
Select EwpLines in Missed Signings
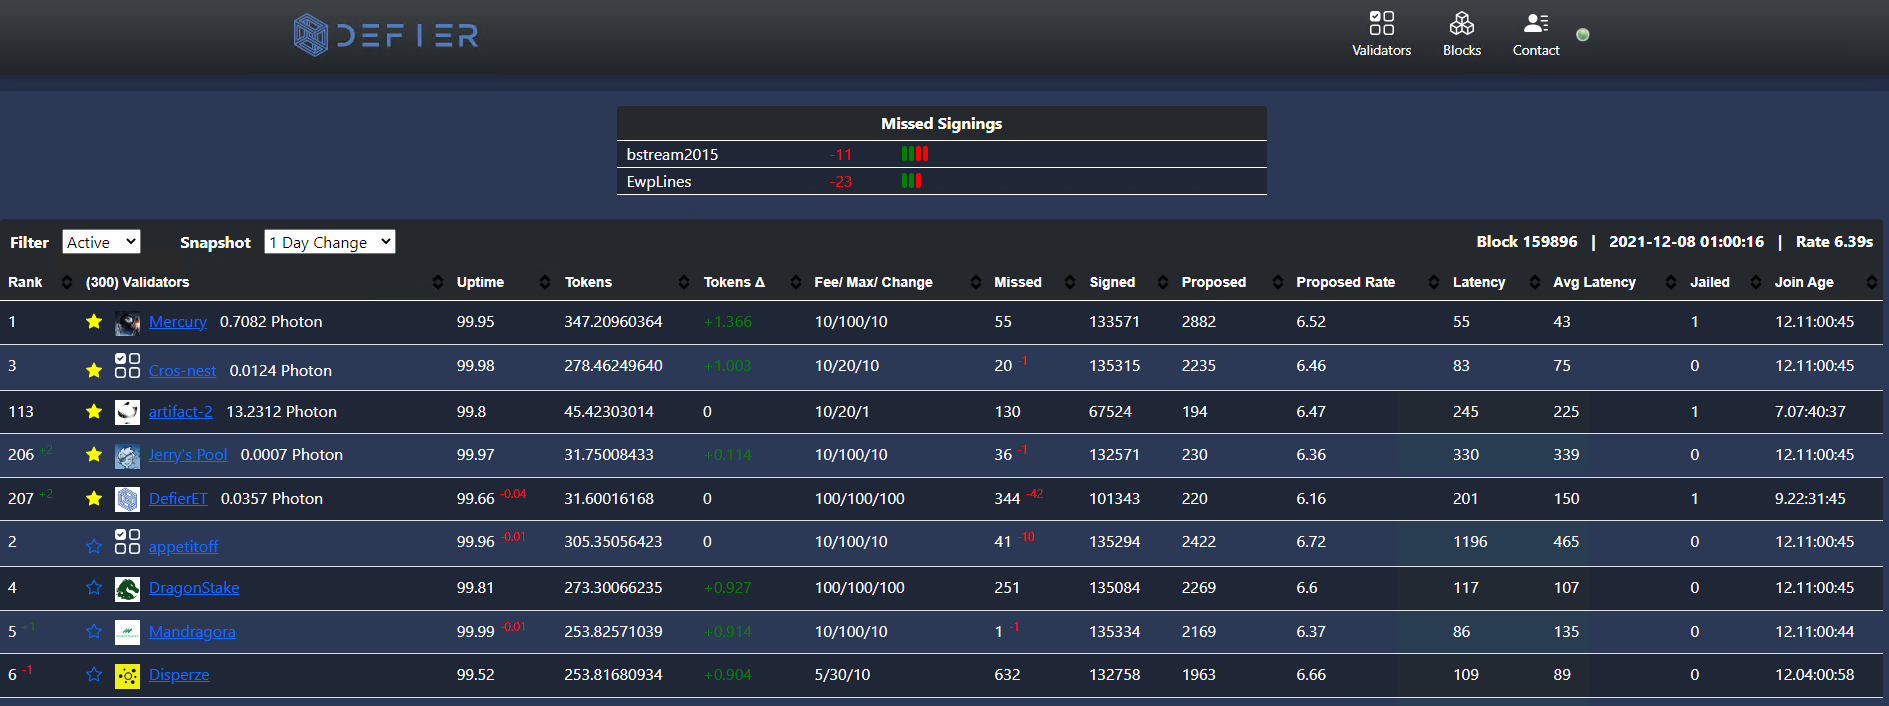[659, 181]
